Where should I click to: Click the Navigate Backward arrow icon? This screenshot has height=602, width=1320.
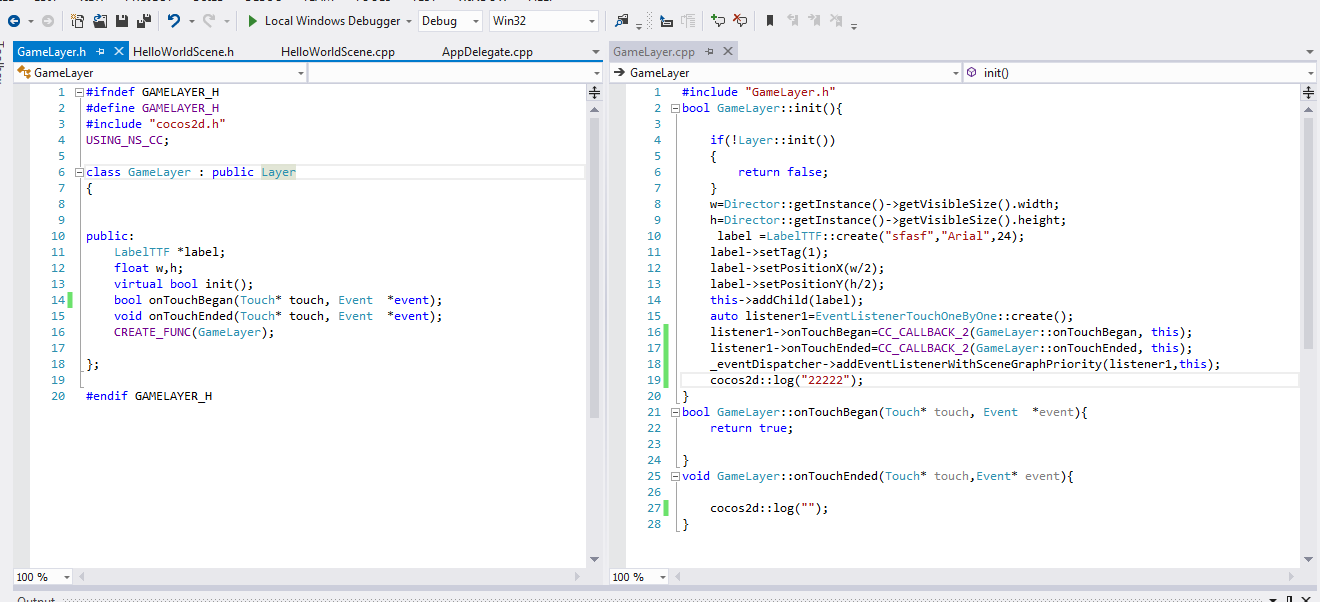[x=14, y=20]
